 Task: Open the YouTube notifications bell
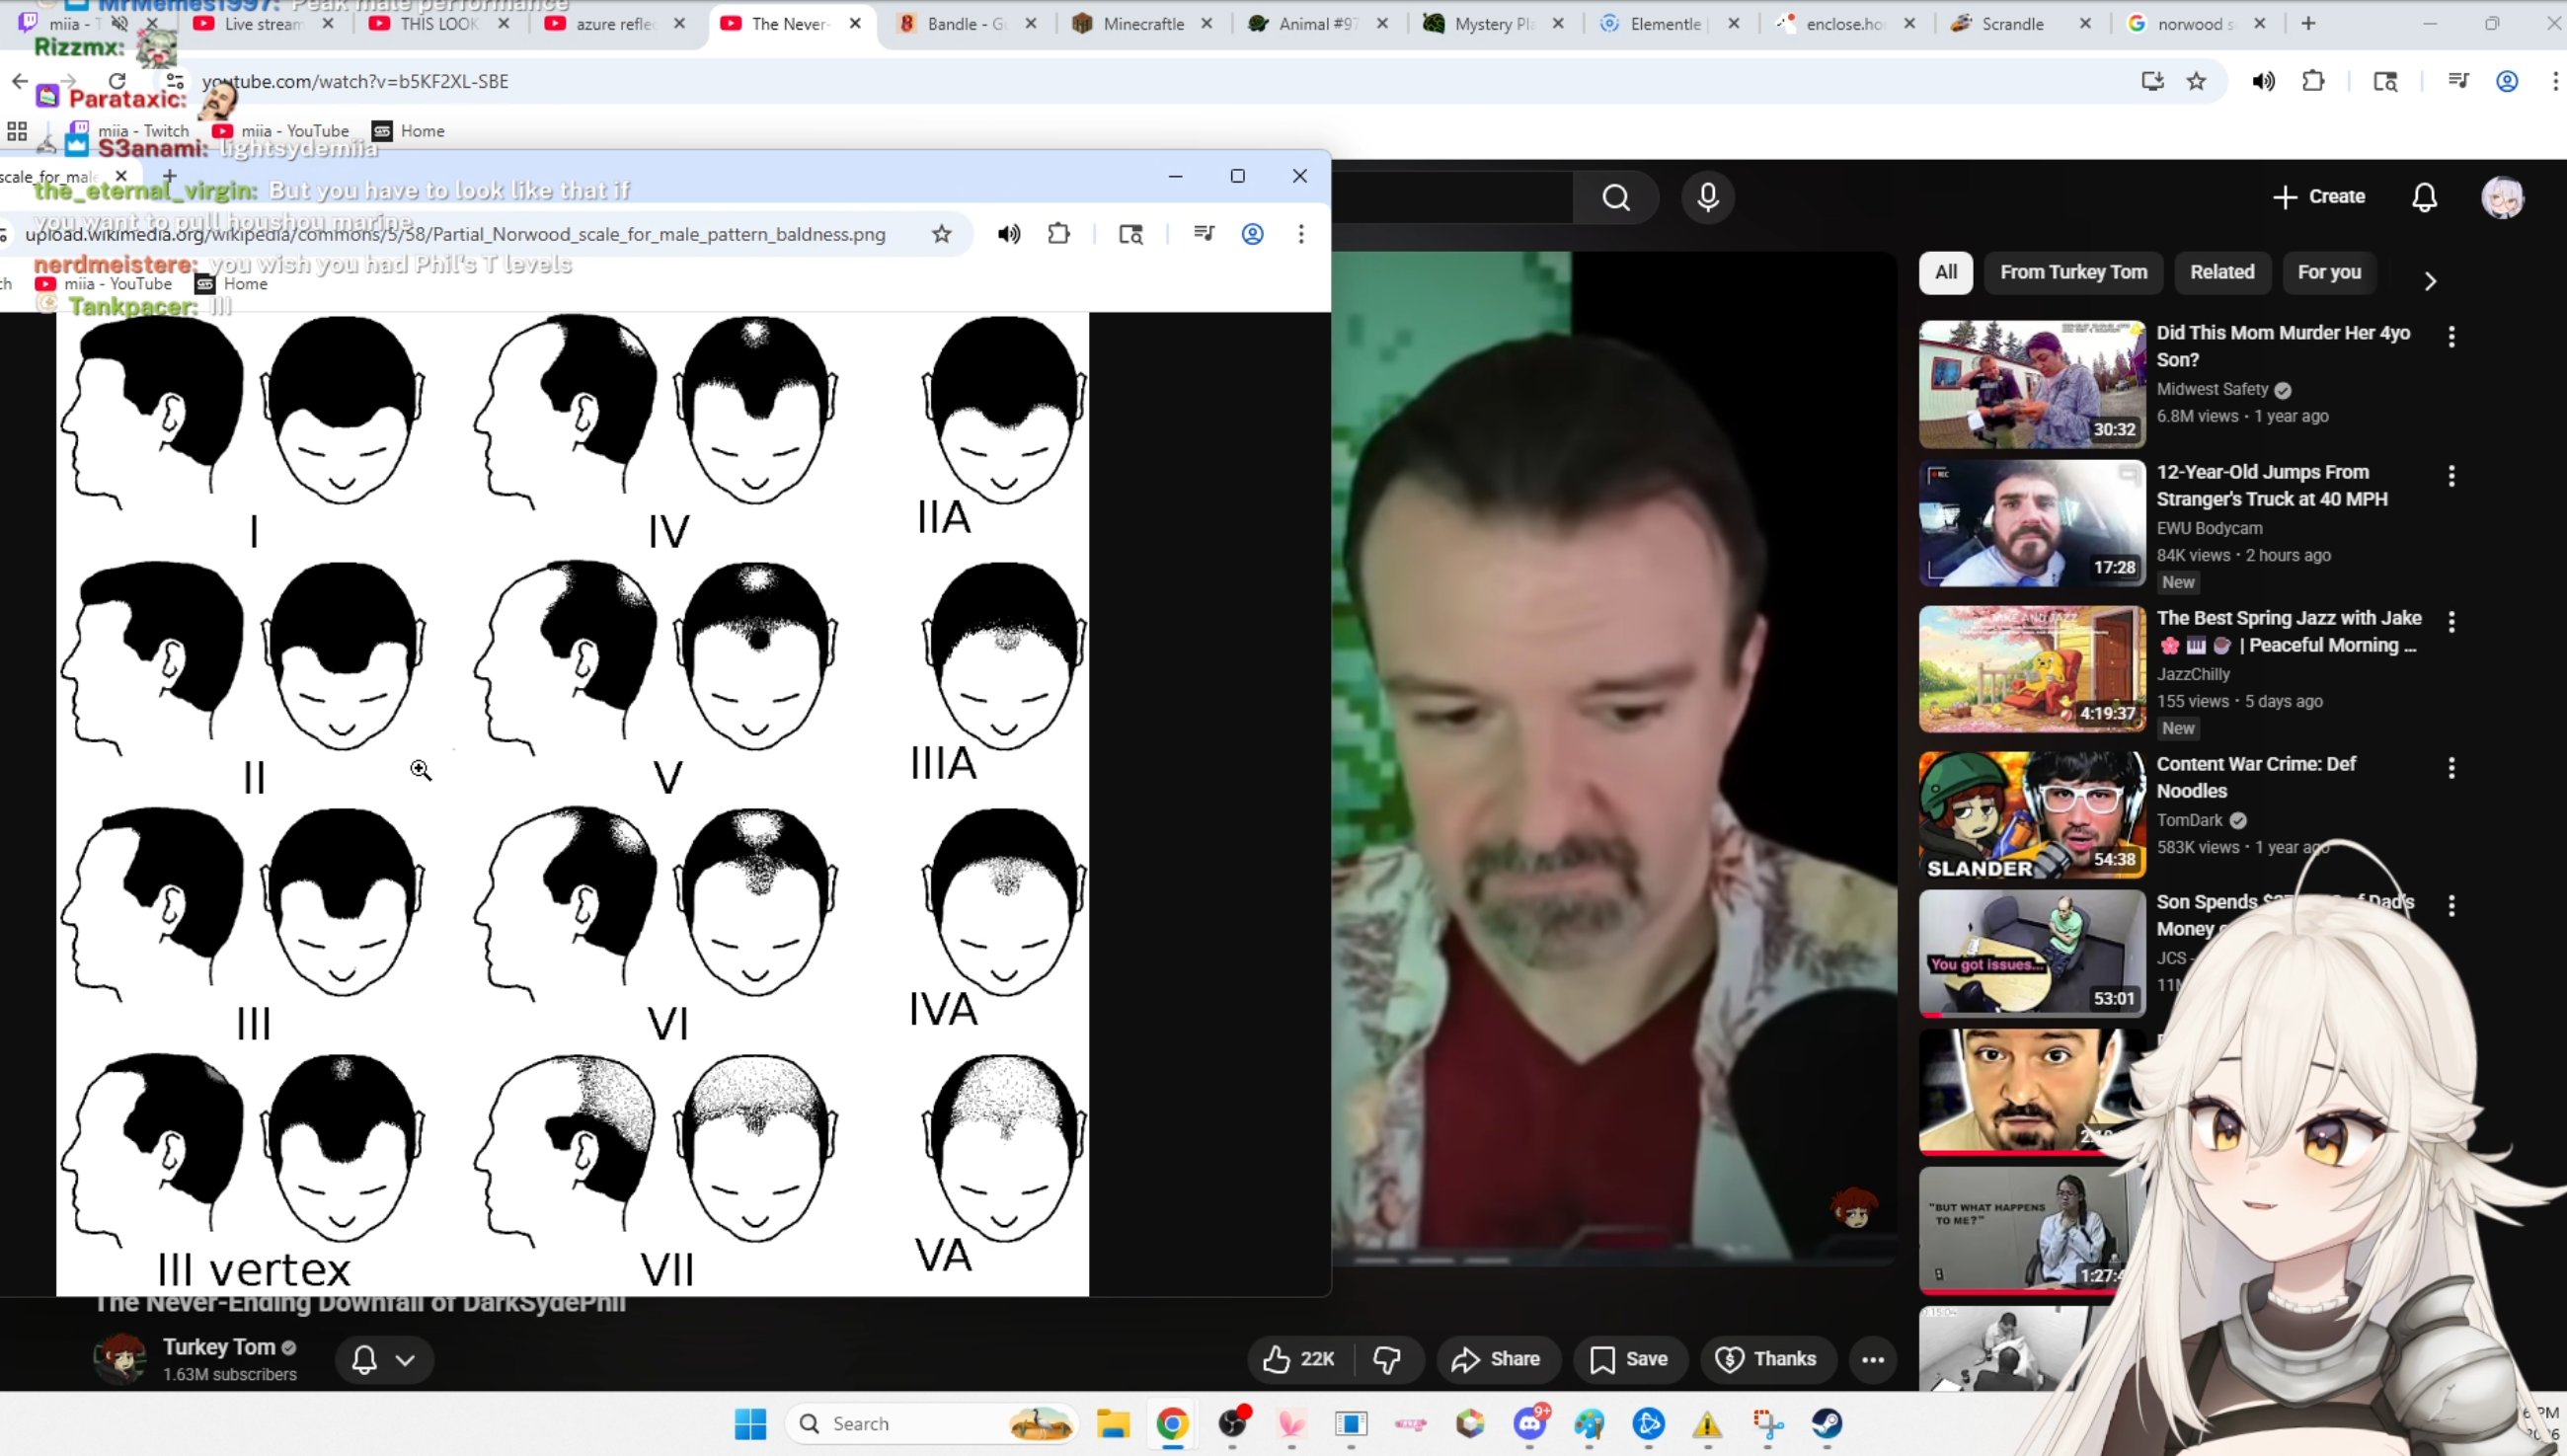[x=2424, y=197]
